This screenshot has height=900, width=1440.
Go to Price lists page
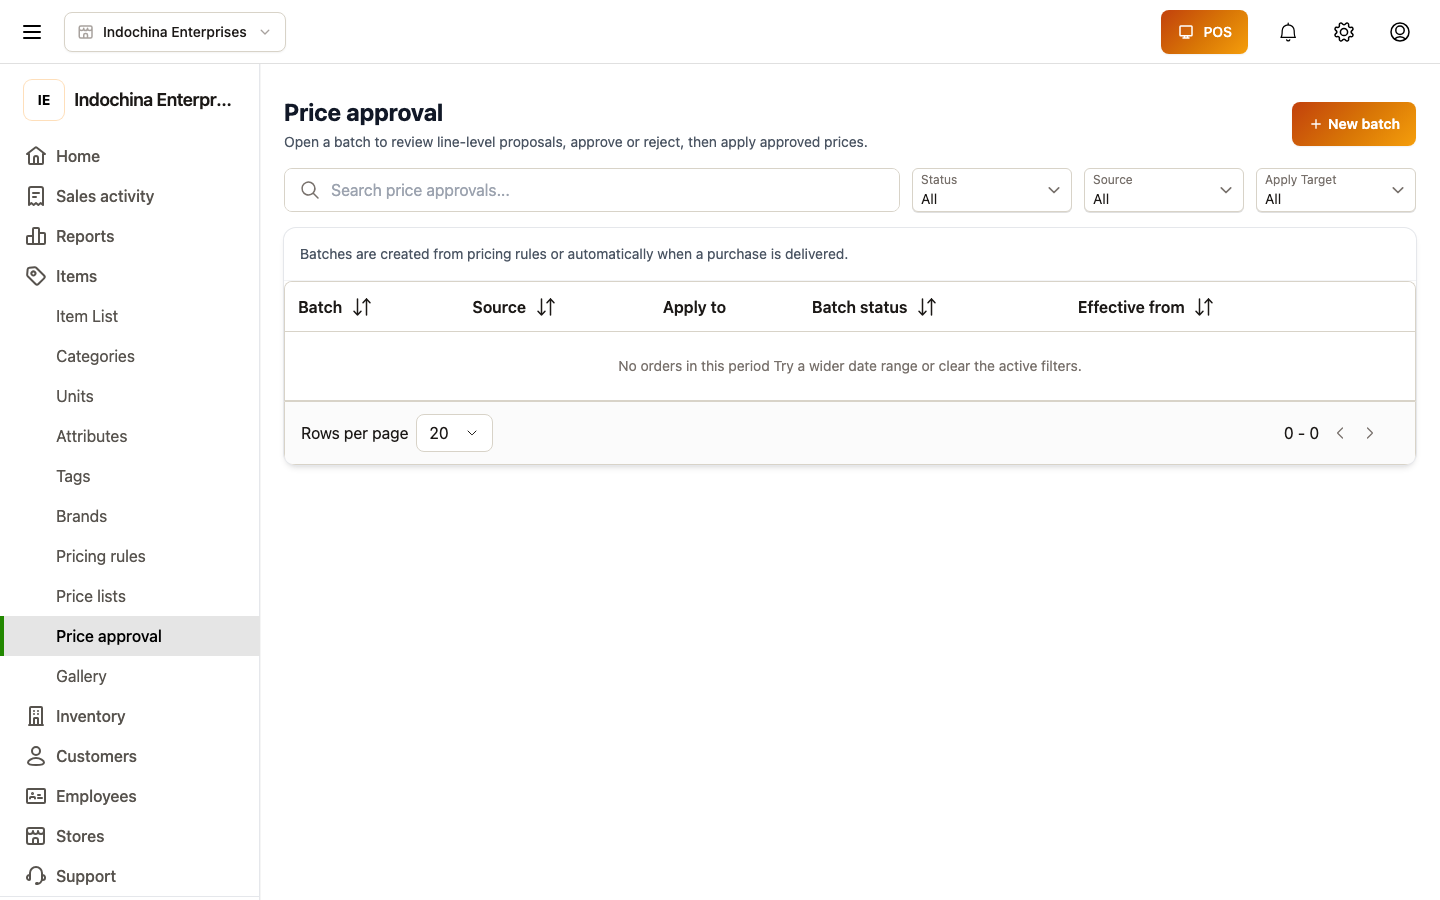pyautogui.click(x=130, y=596)
